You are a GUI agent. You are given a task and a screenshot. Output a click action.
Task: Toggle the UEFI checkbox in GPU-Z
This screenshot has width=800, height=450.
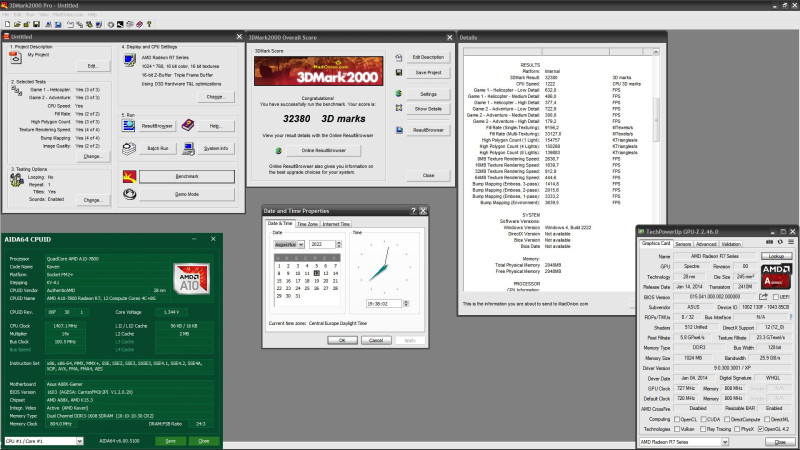[776, 296]
